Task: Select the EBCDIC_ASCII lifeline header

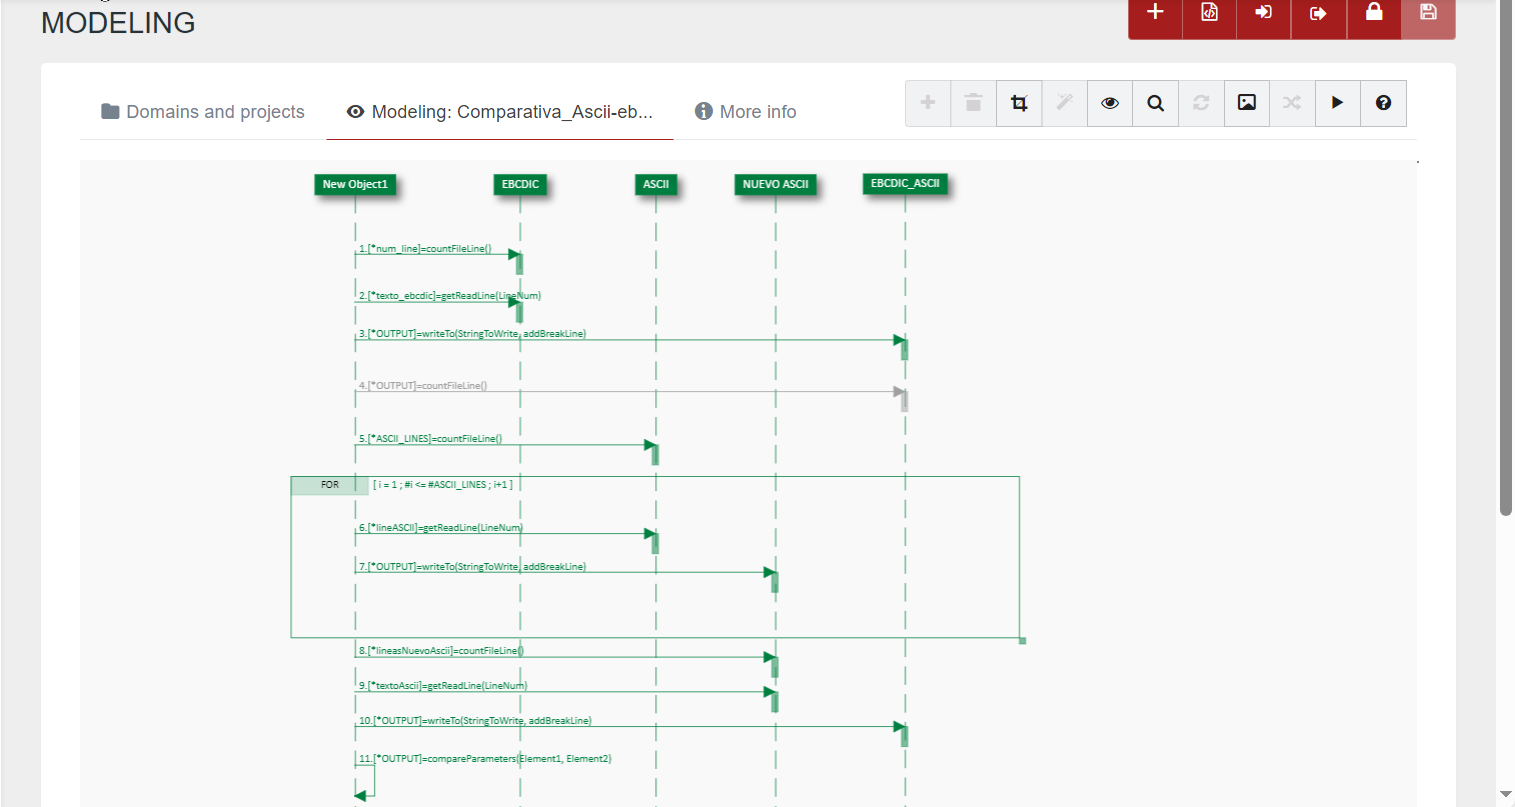Action: pos(905,184)
